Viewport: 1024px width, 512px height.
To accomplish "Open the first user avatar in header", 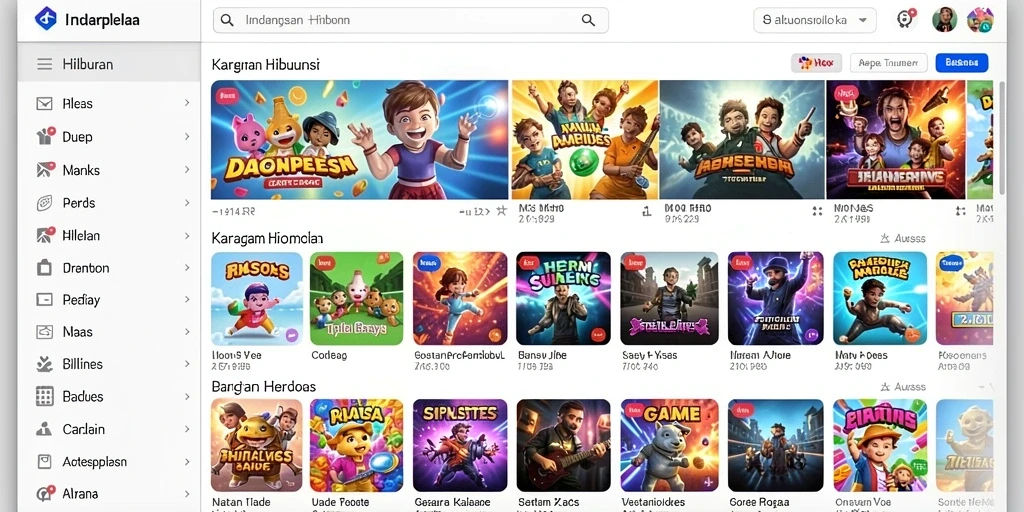I will click(x=944, y=20).
